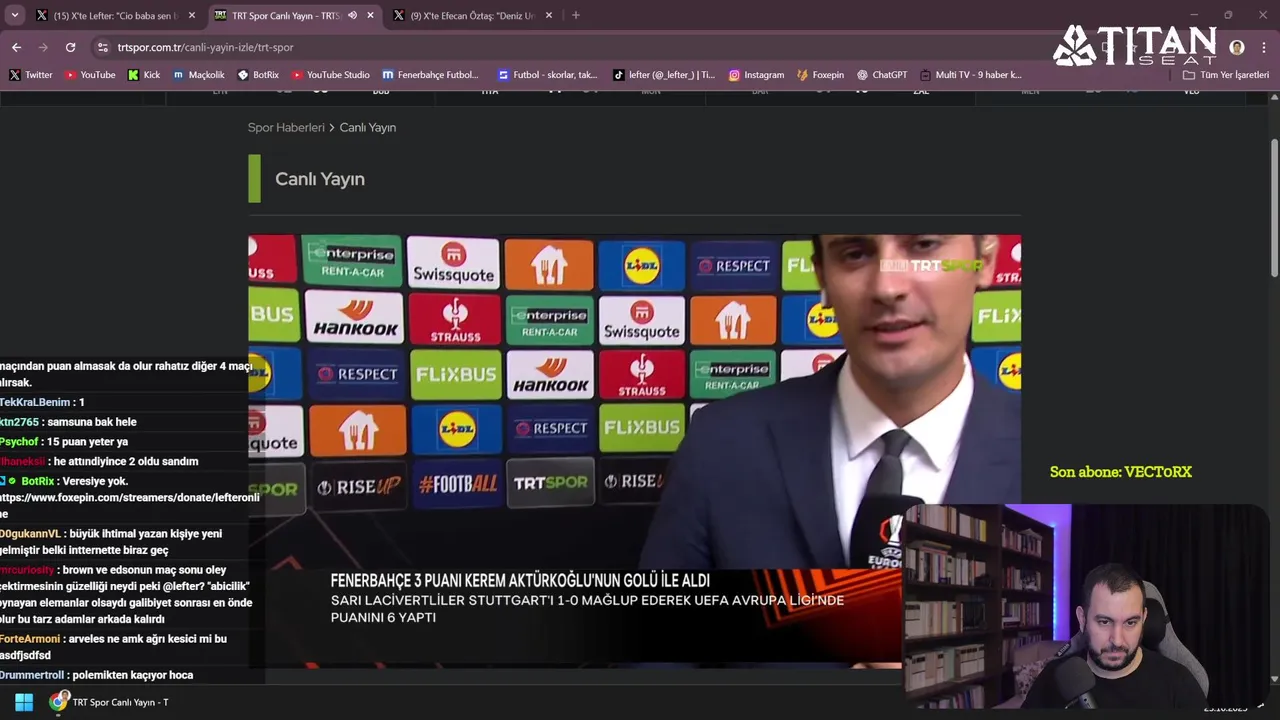Click the Canlı Yayın page heading

coord(320,179)
